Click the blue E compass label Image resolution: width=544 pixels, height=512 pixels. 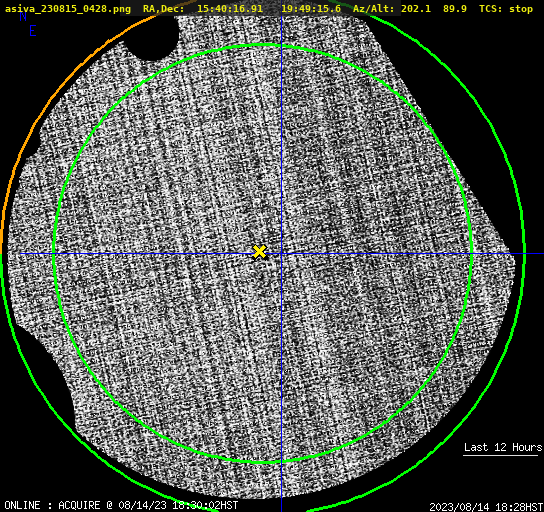coord(33,31)
